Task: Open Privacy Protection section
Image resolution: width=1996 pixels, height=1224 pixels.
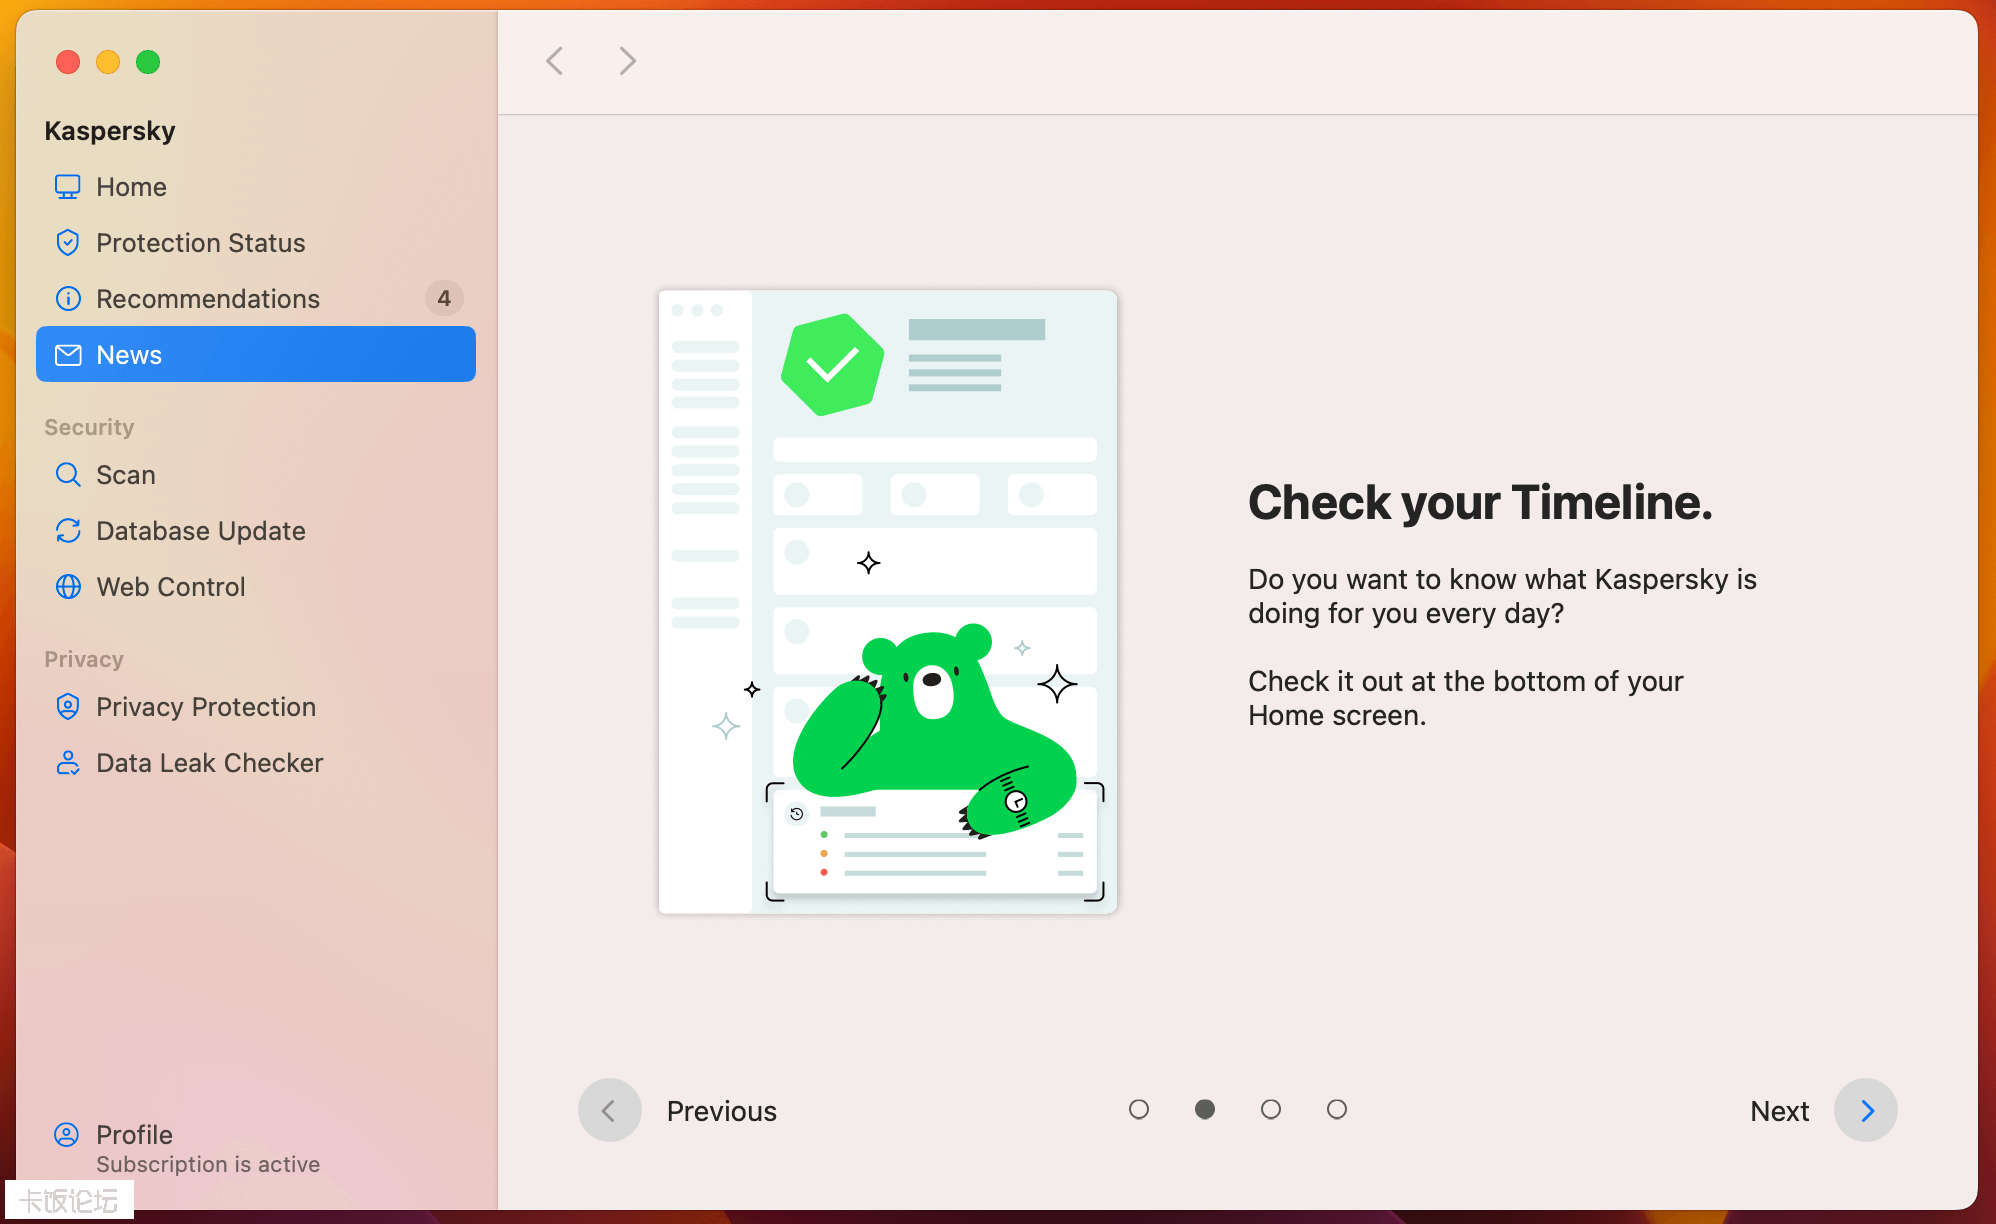Action: tap(256, 707)
